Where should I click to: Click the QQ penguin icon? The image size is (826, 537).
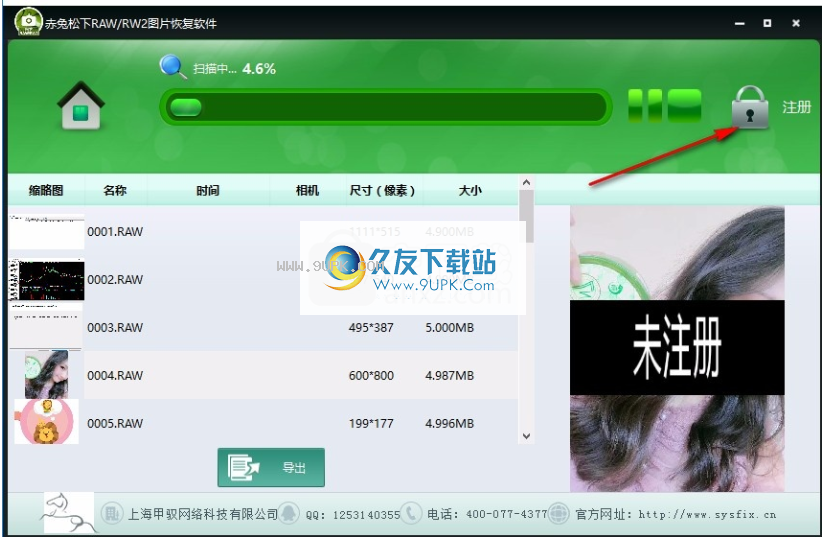(289, 513)
